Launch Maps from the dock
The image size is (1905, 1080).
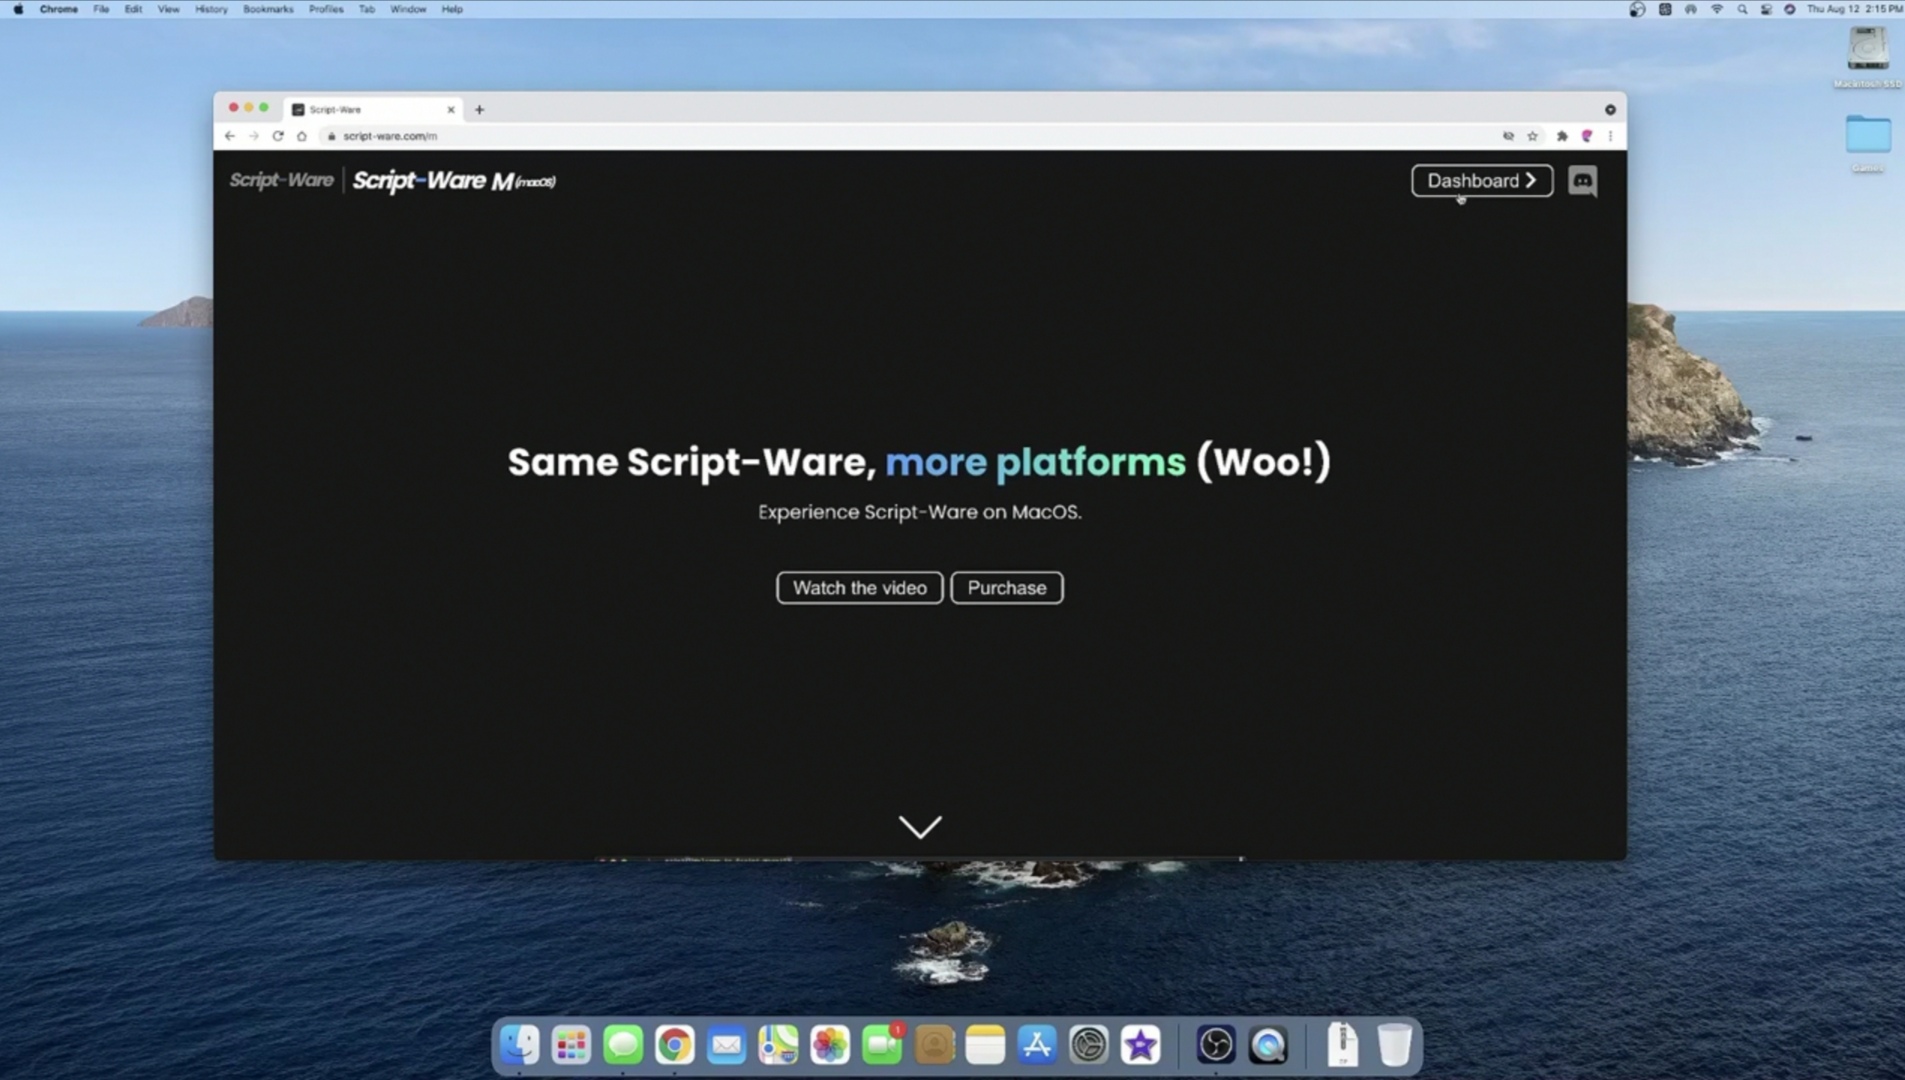pyautogui.click(x=778, y=1045)
